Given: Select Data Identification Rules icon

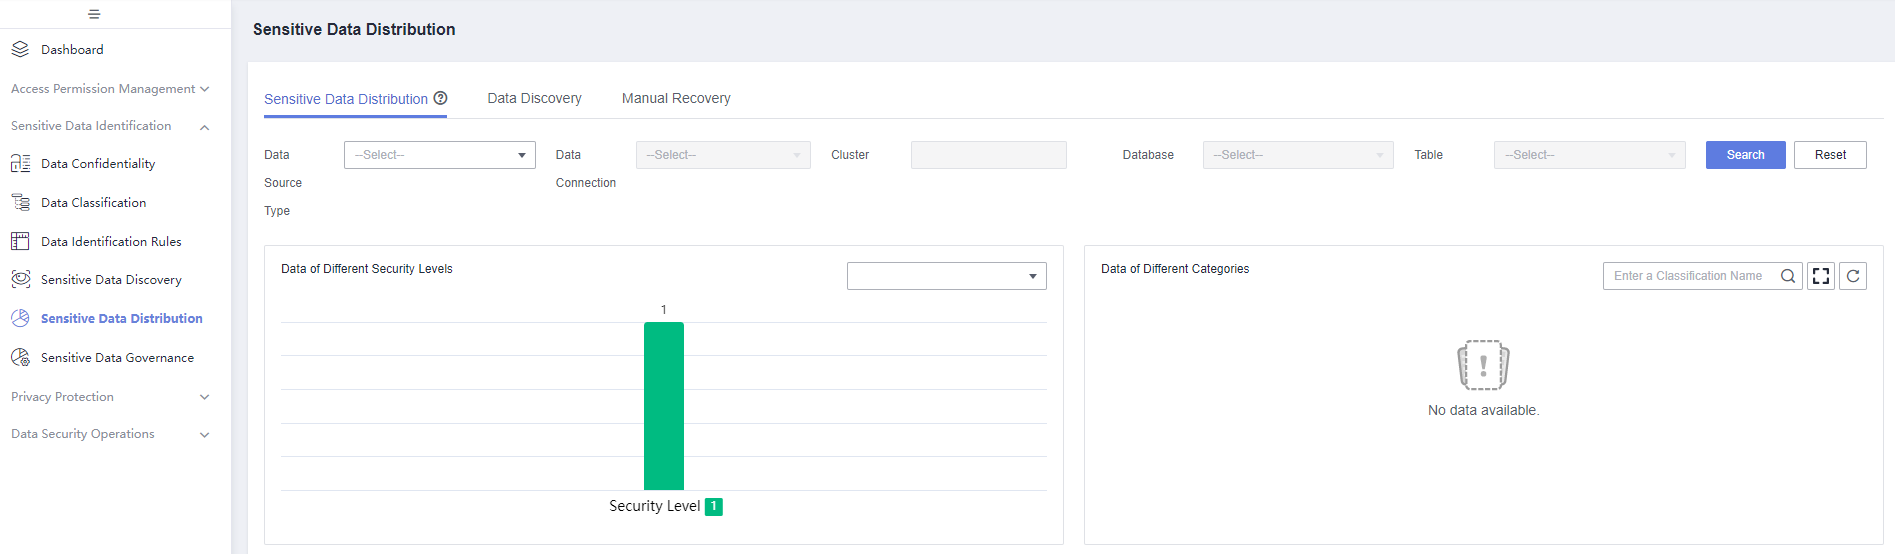Looking at the screenshot, I should 20,241.
